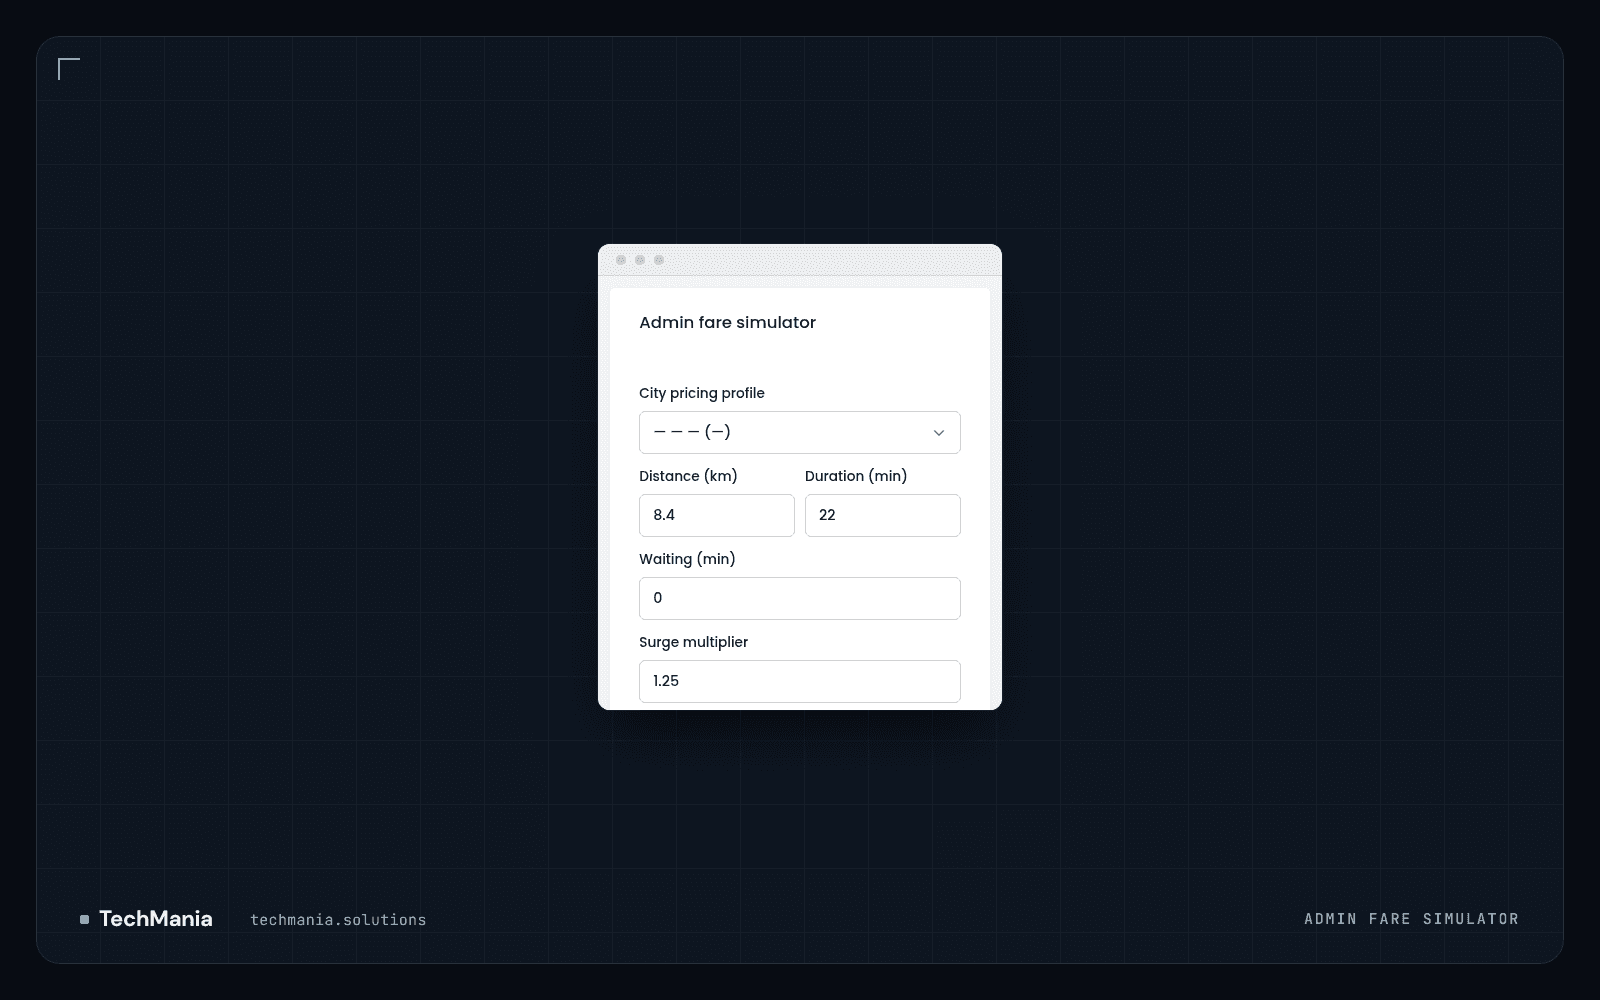1600x1000 pixels.
Task: Click the City pricing profile label
Action: click(702, 393)
